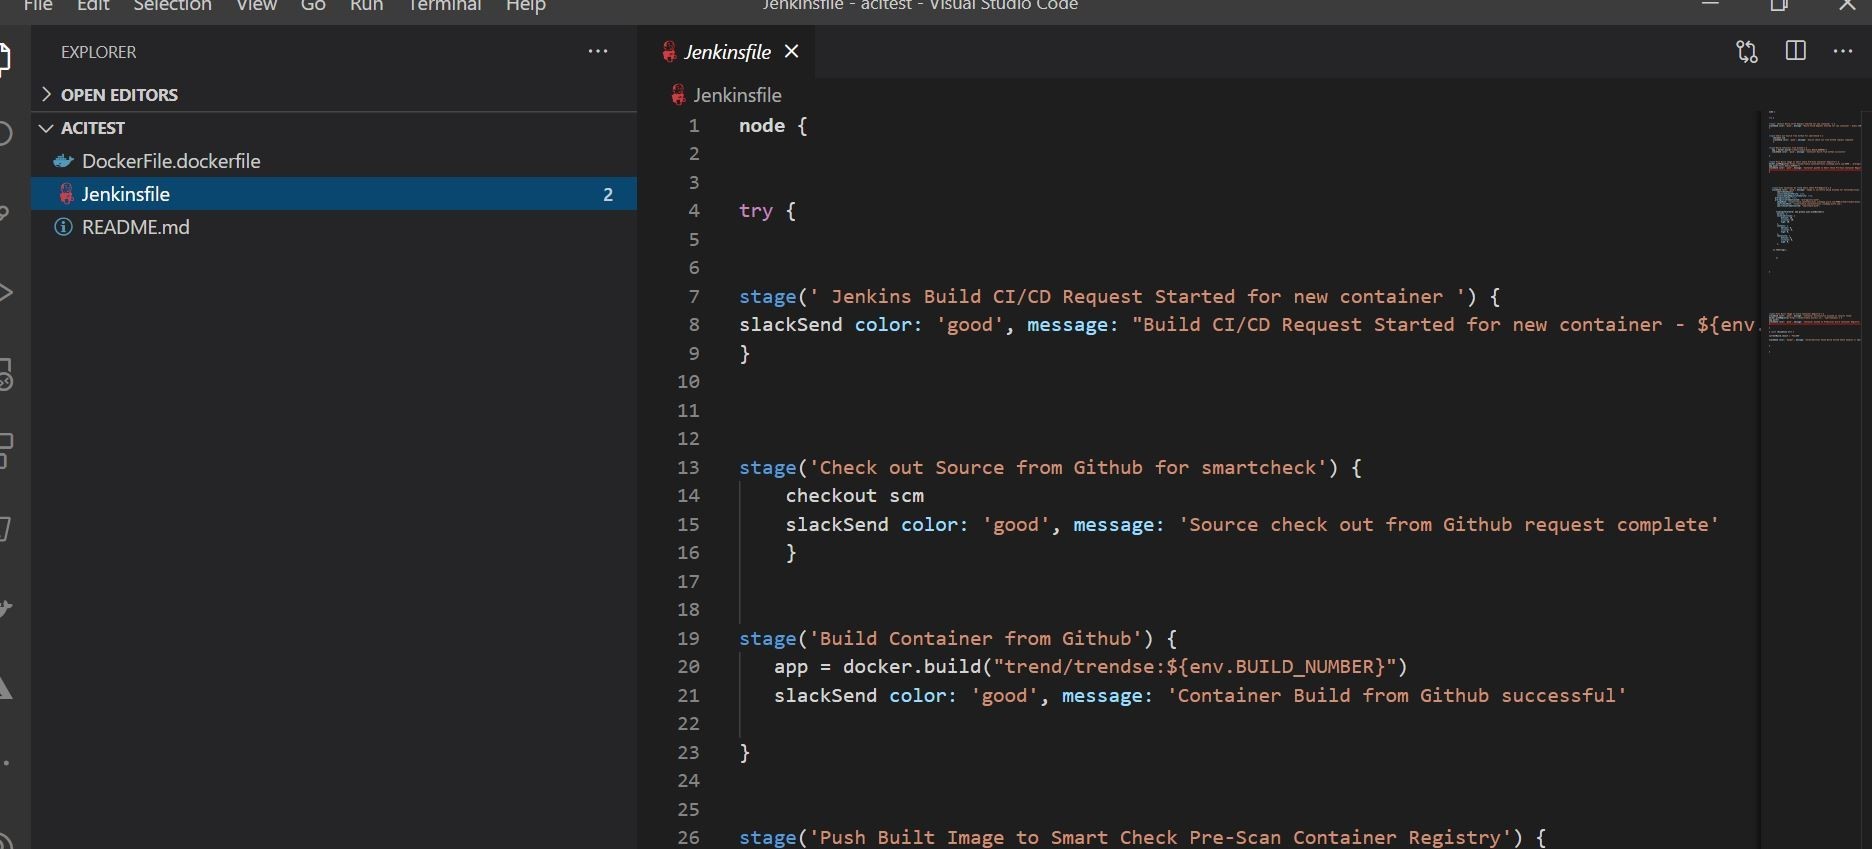Open the Run menu
The width and height of the screenshot is (1872, 849).
click(x=366, y=6)
